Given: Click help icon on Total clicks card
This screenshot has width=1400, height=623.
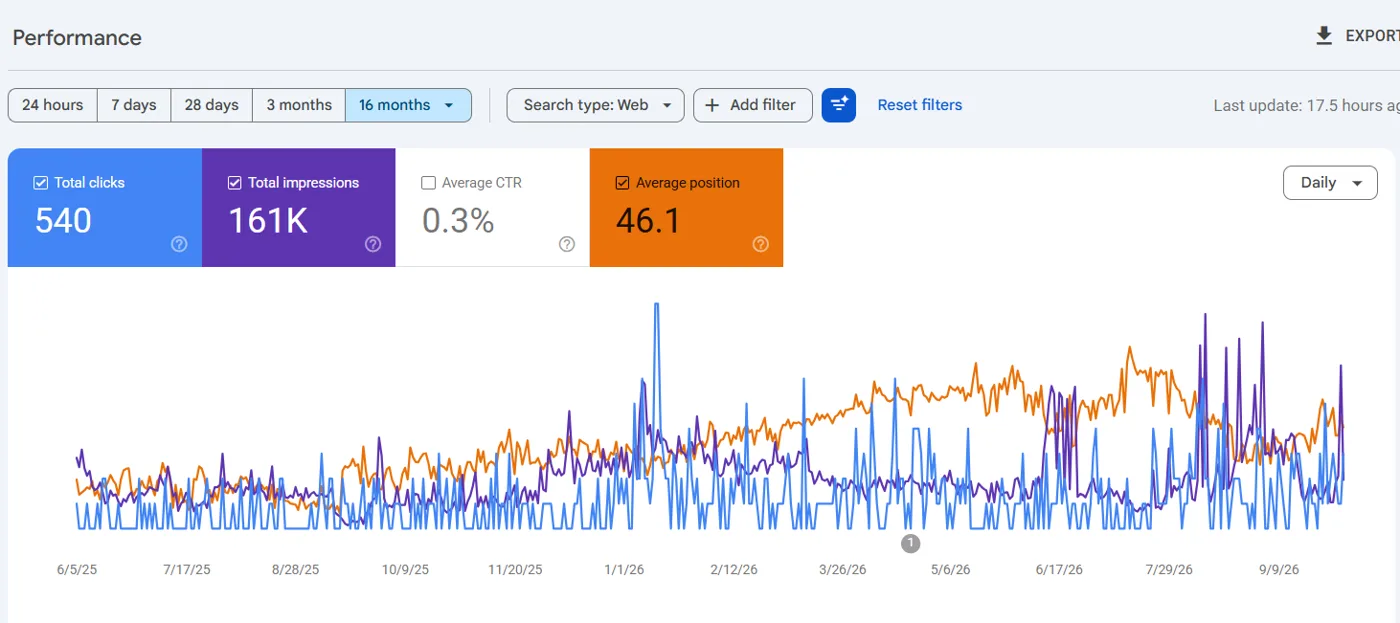Looking at the screenshot, I should [179, 244].
